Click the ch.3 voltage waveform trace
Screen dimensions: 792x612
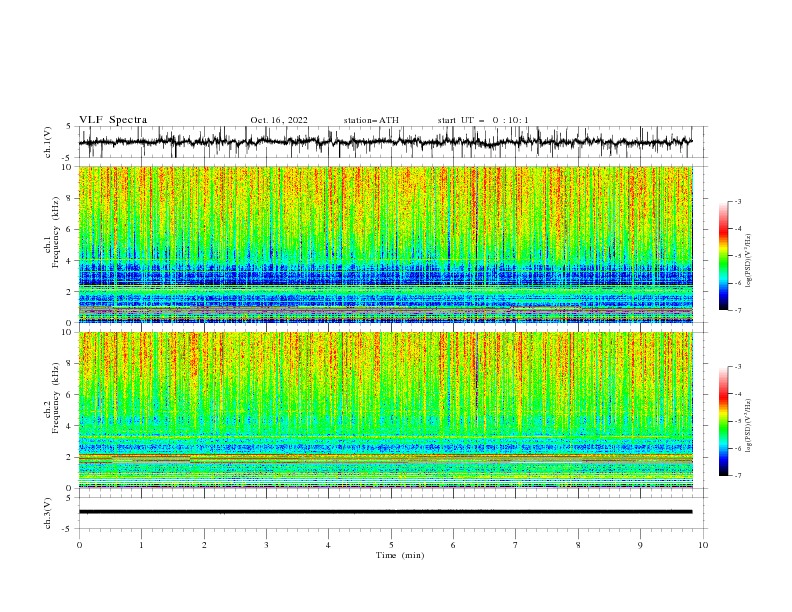385,512
